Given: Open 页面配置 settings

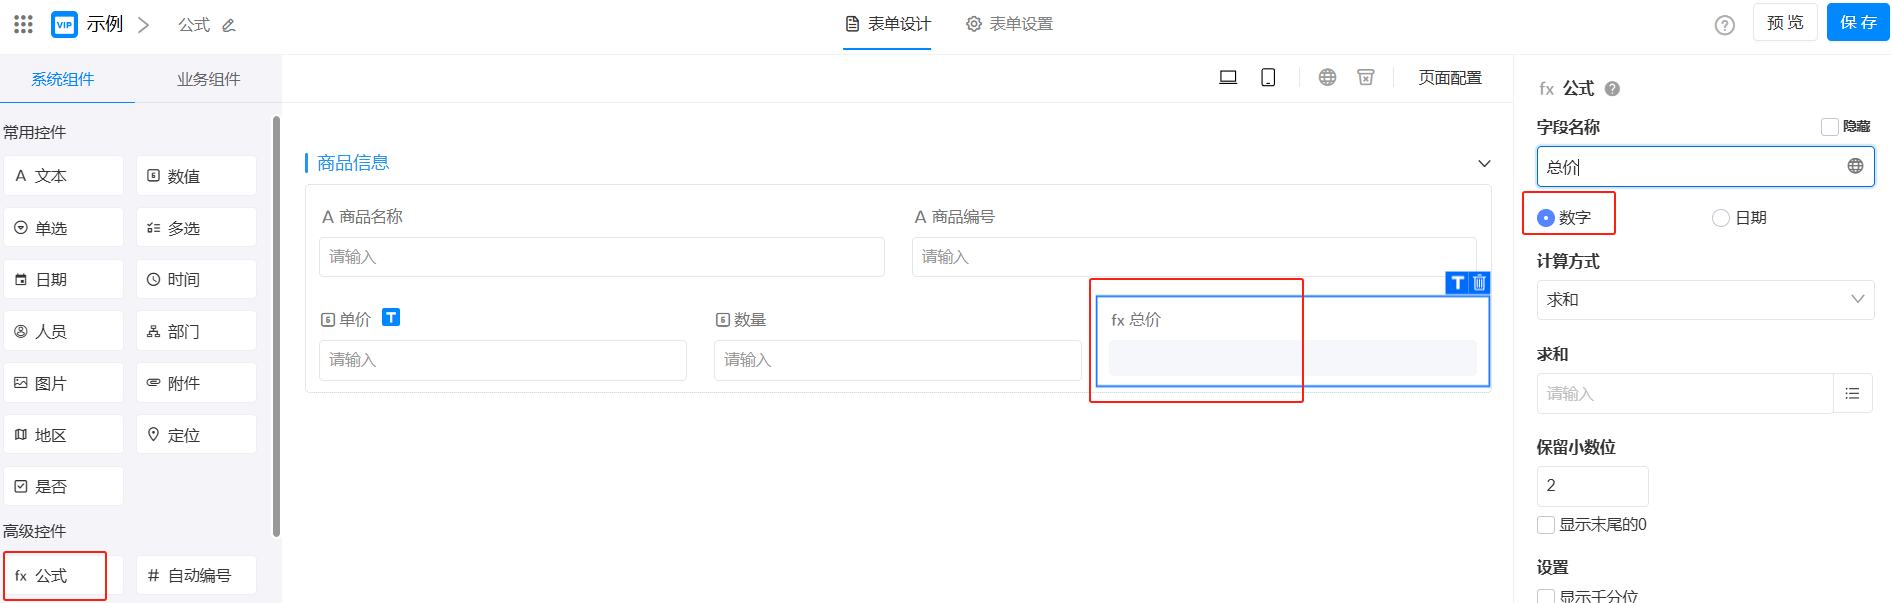Looking at the screenshot, I should (x=1449, y=78).
